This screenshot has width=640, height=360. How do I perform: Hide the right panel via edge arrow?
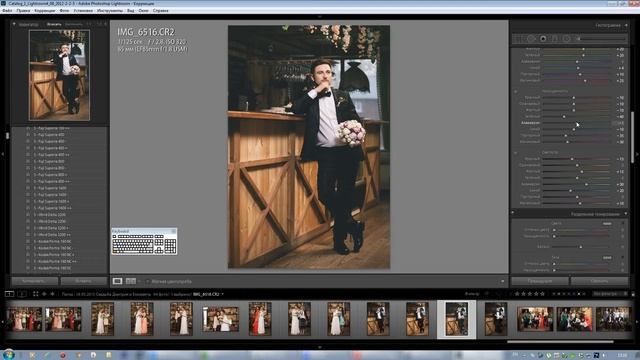(637, 154)
